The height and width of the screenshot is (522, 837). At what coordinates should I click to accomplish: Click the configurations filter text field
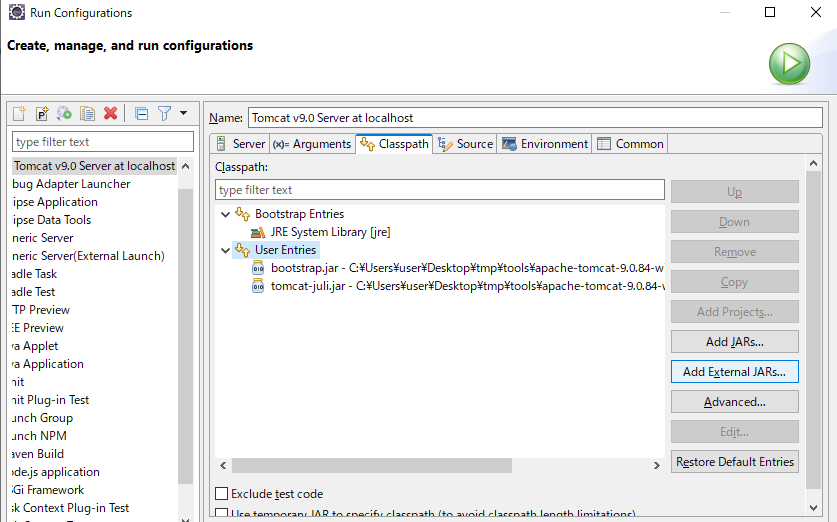click(102, 142)
